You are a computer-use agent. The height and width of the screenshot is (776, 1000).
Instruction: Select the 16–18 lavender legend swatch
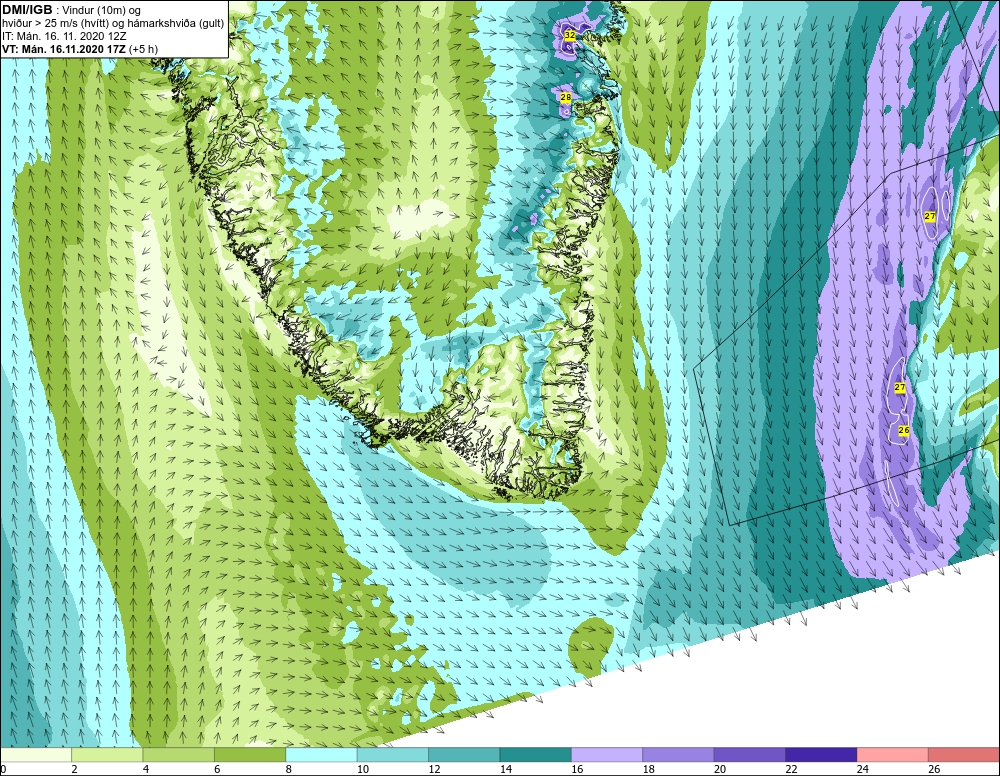607,755
